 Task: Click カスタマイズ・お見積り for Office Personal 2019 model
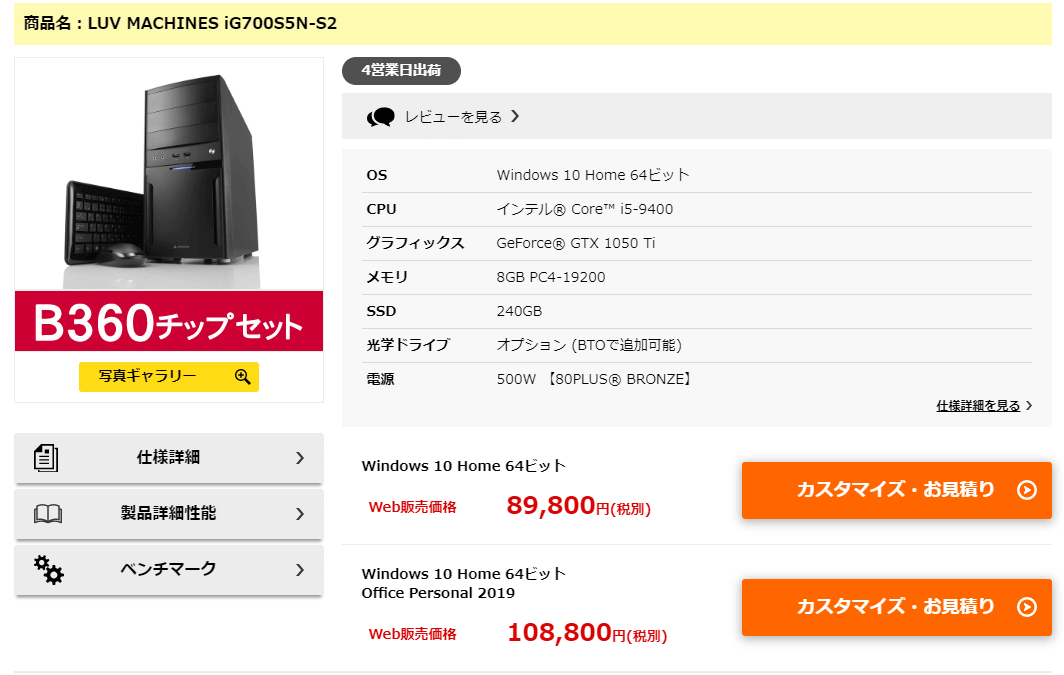click(x=895, y=607)
